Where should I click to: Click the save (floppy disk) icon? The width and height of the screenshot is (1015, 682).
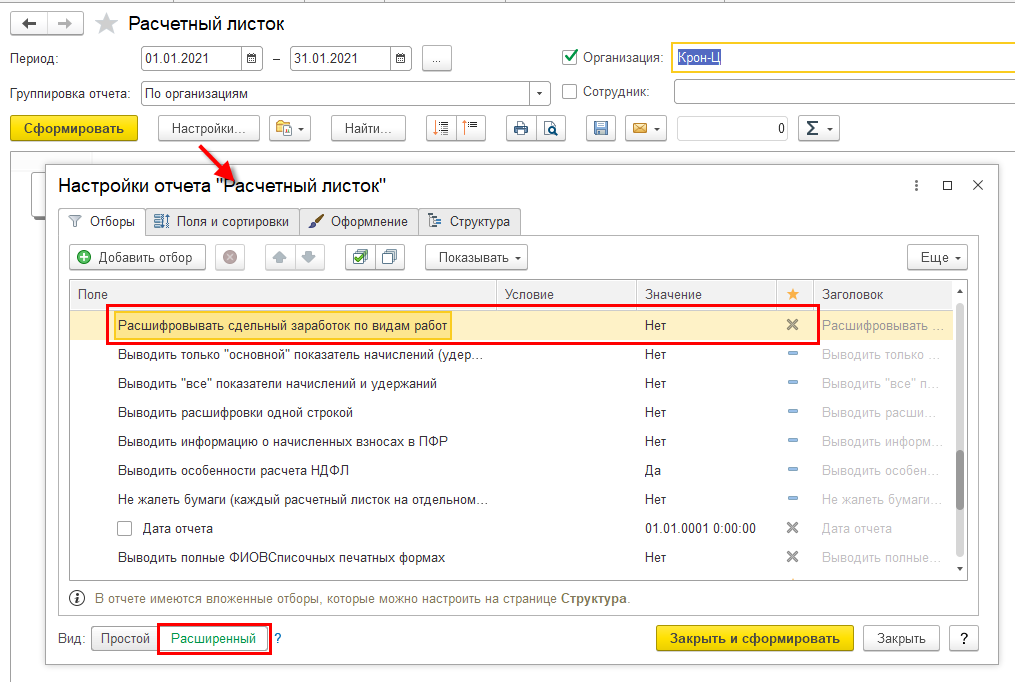pyautogui.click(x=600, y=128)
